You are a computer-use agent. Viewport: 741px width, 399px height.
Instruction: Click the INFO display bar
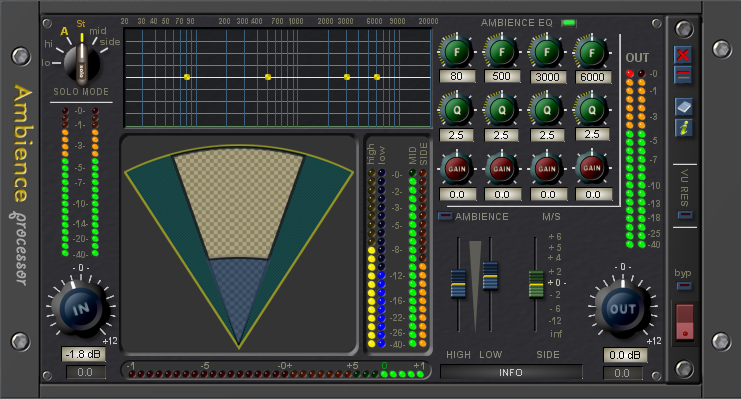coord(511,372)
